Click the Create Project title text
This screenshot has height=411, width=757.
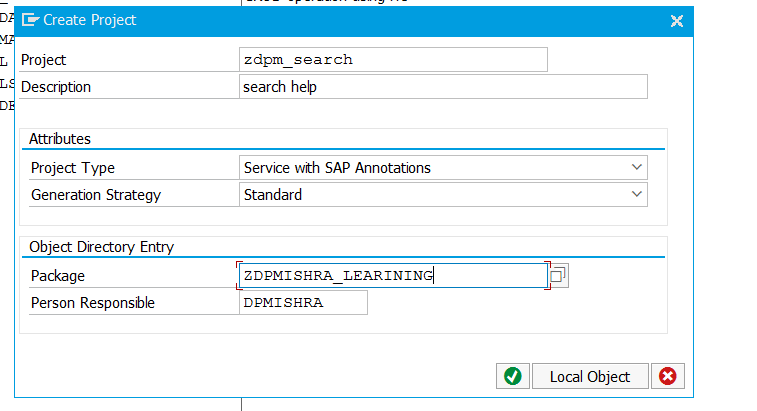click(x=90, y=20)
